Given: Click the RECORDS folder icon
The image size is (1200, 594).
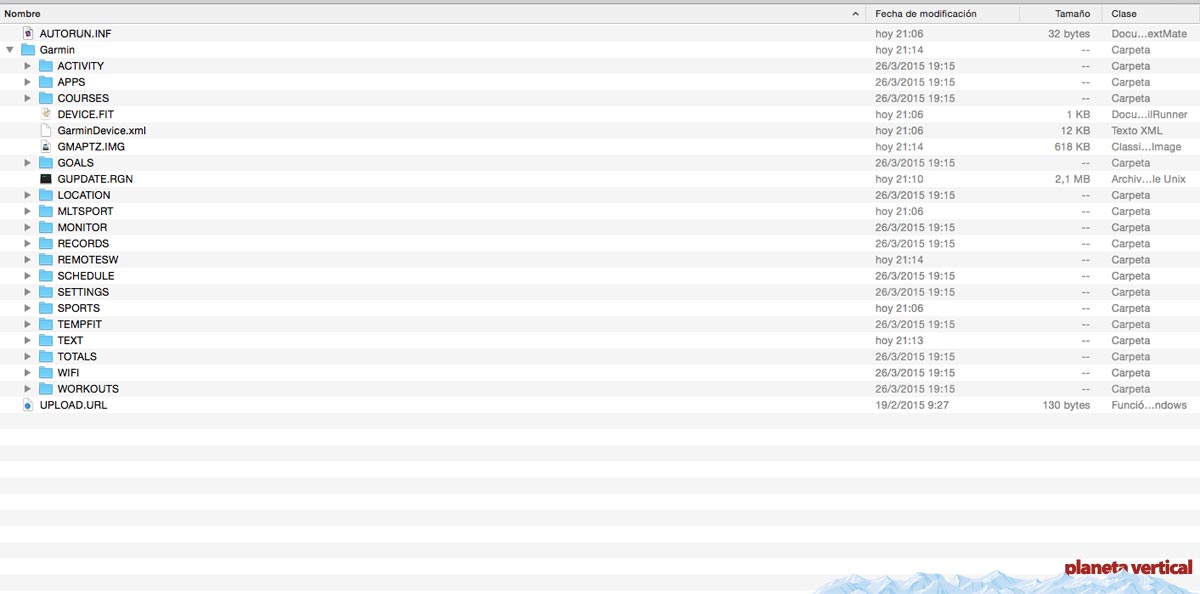Looking at the screenshot, I should pos(46,243).
